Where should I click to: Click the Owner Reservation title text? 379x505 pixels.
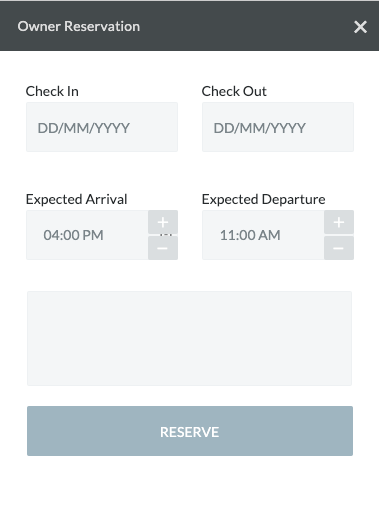point(79,27)
